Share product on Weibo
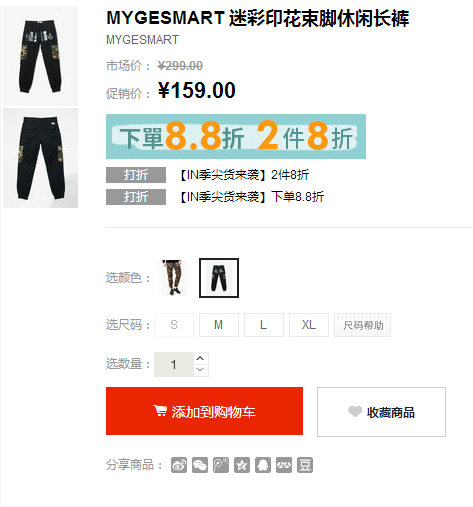This screenshot has width=473, height=507. 179,465
